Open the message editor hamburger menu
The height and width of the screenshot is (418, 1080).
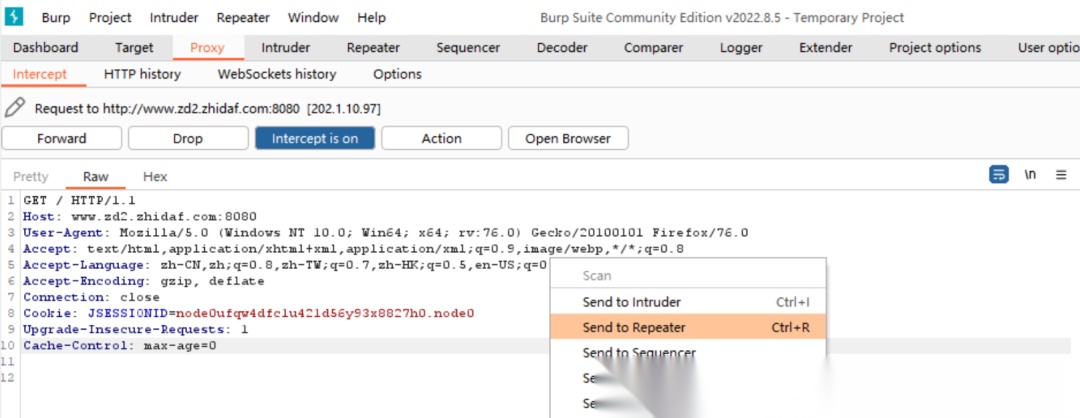point(1061,175)
